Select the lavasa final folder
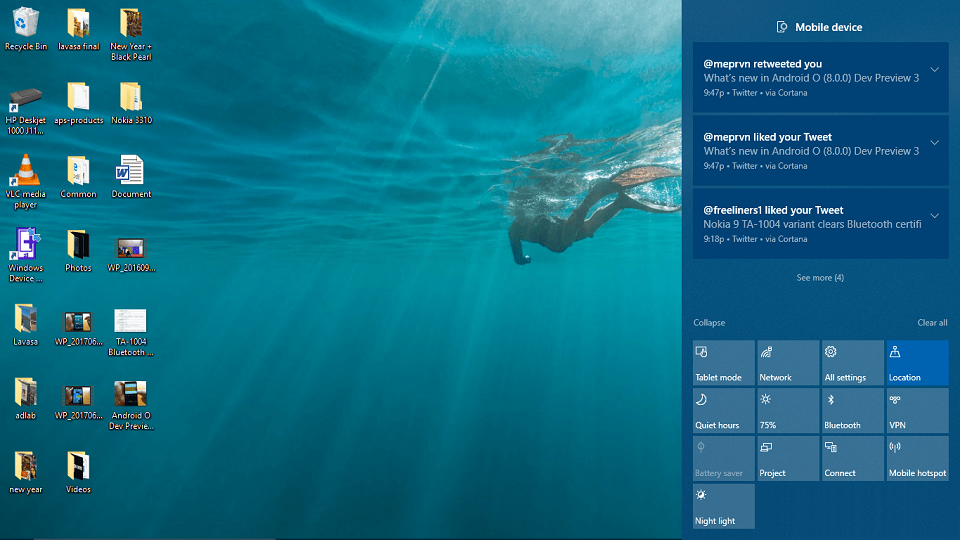Viewport: 960px width, 540px height. pyautogui.click(x=78, y=29)
